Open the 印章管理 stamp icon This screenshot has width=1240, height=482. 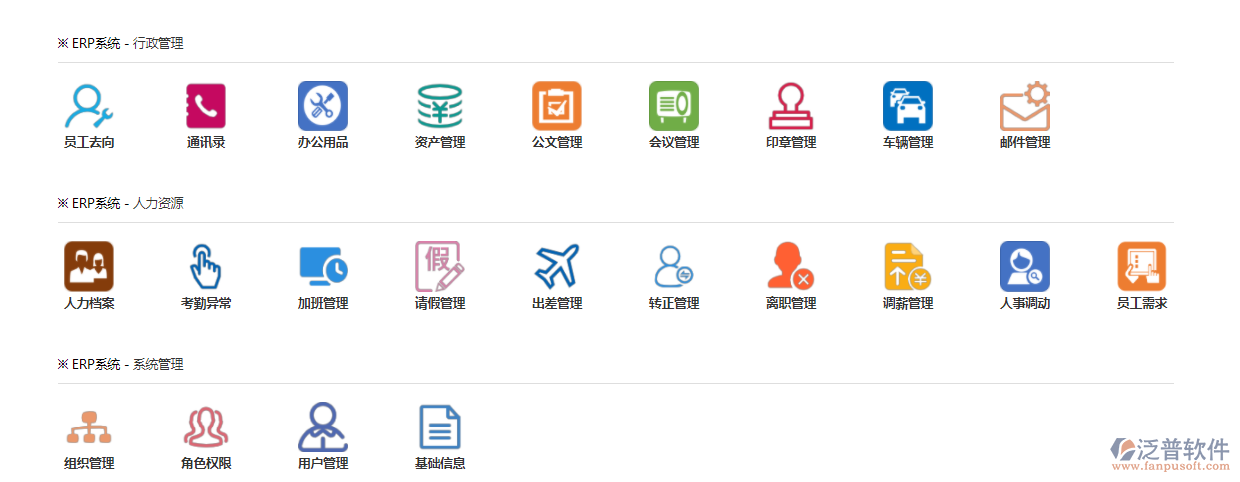[x=791, y=106]
